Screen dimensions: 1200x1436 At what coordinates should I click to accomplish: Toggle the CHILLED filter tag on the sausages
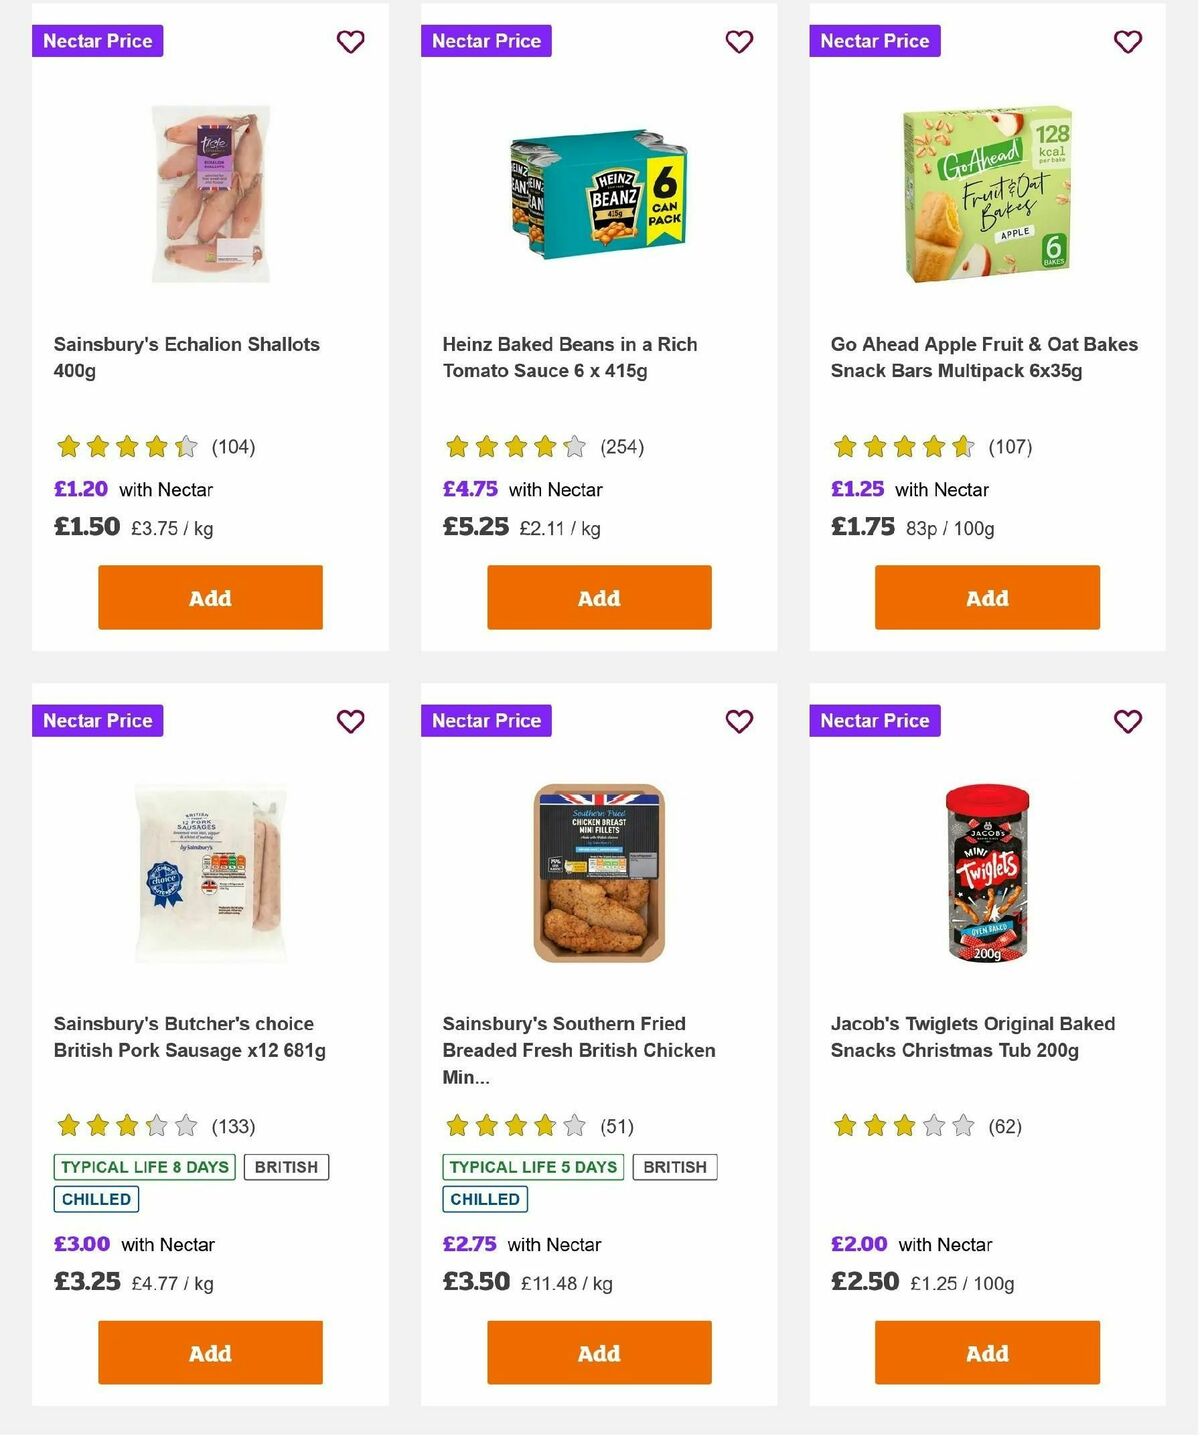[x=95, y=1198]
